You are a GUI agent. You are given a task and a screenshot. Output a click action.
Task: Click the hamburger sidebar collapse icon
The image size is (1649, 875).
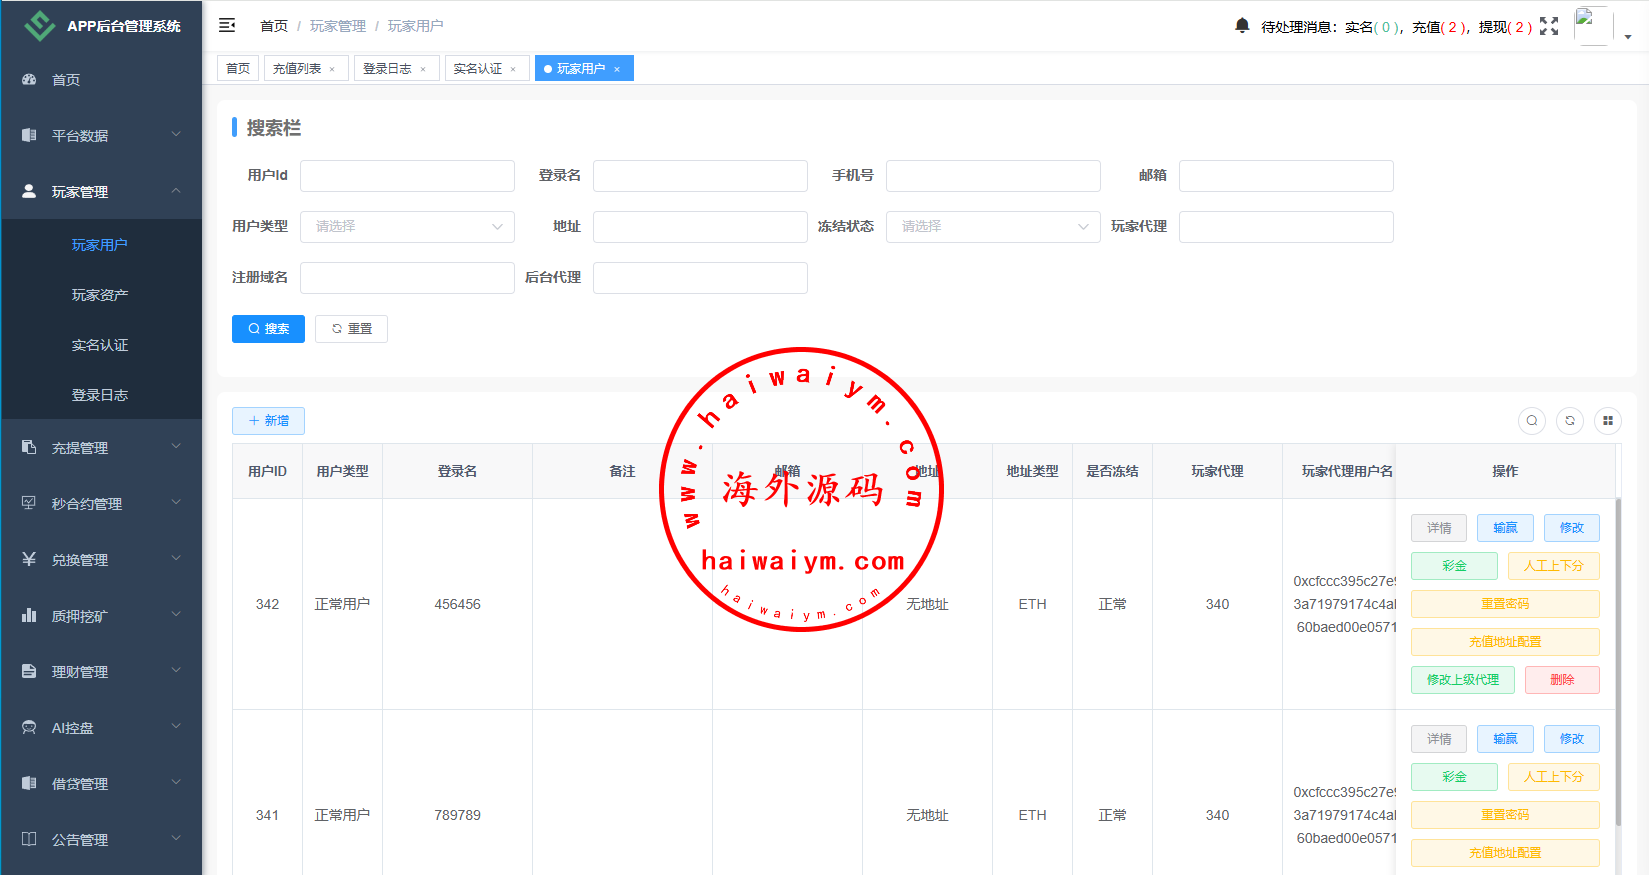pyautogui.click(x=227, y=25)
